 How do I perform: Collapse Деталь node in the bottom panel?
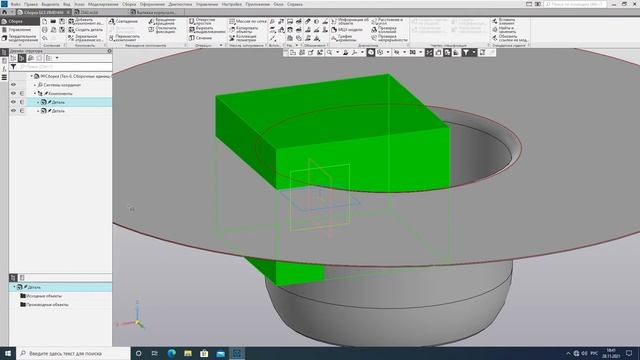[14, 287]
